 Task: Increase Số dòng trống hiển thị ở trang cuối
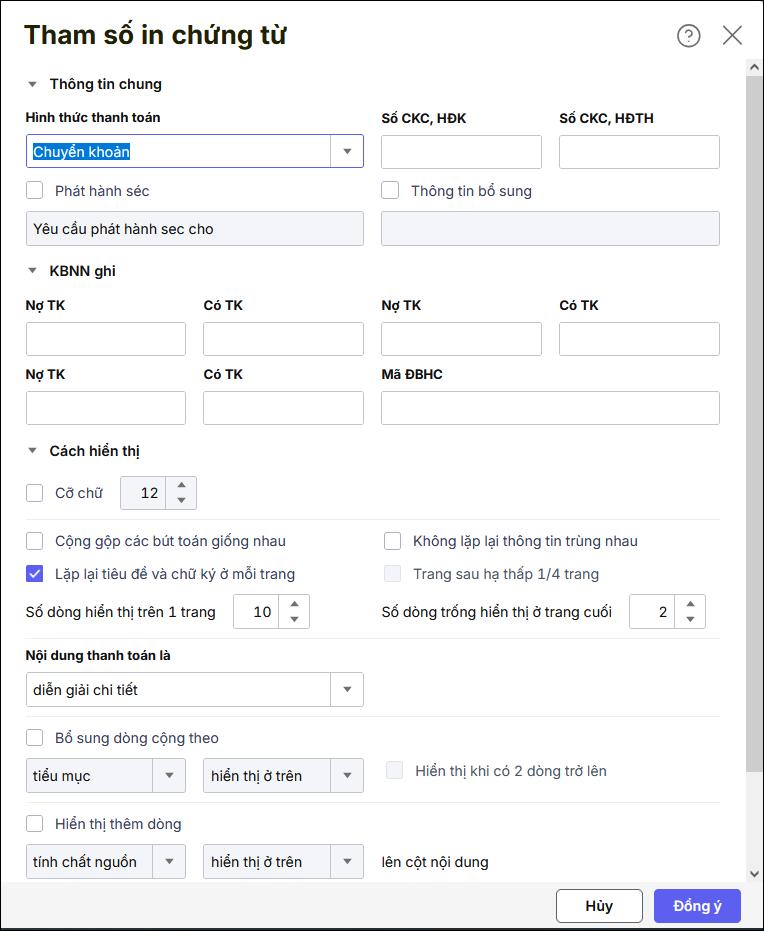[x=690, y=604]
